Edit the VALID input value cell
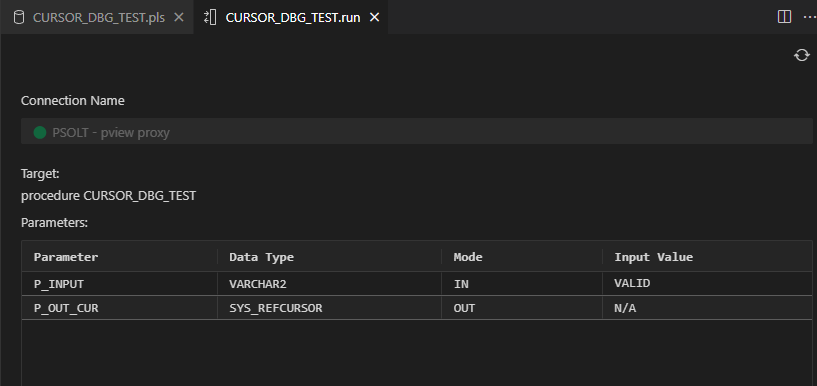 click(x=707, y=283)
